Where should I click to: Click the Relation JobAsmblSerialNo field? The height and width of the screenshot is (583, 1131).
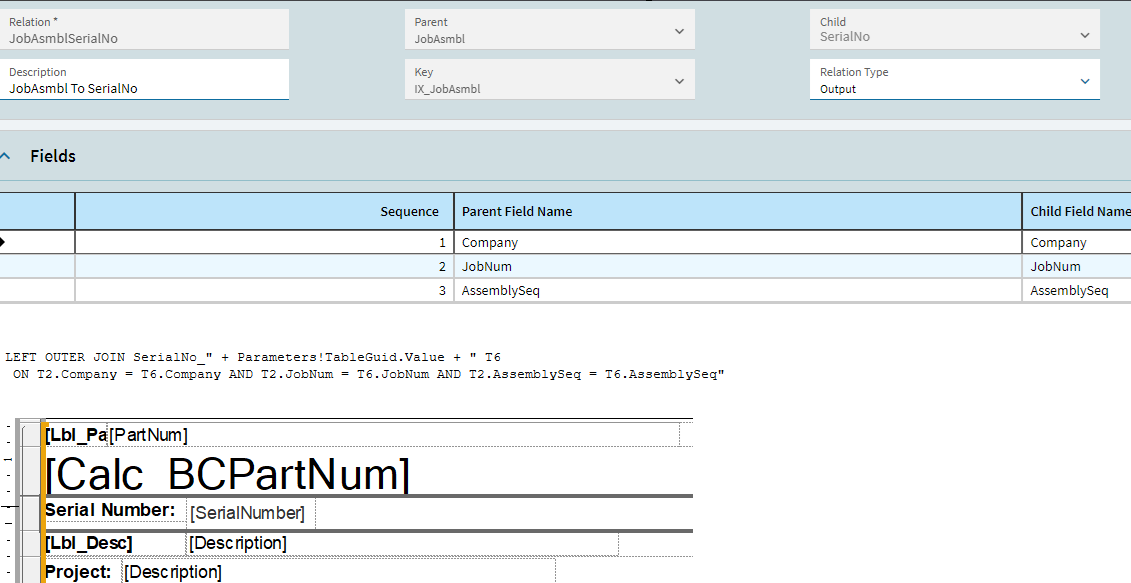pos(144,29)
